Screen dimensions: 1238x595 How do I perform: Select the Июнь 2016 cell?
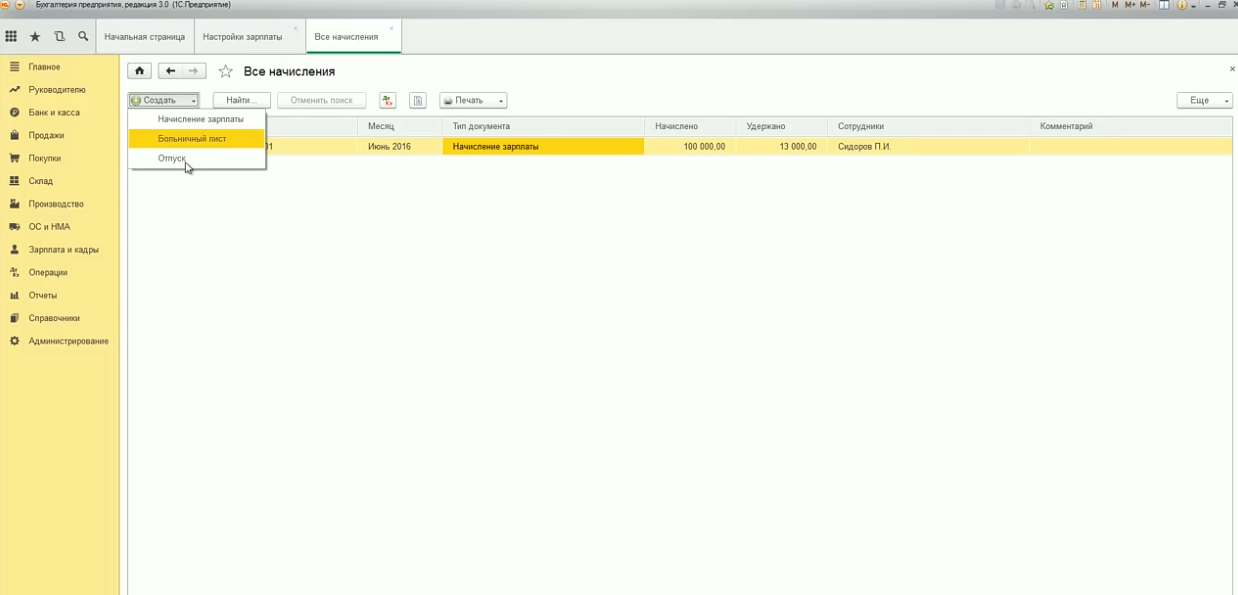[x=399, y=146]
